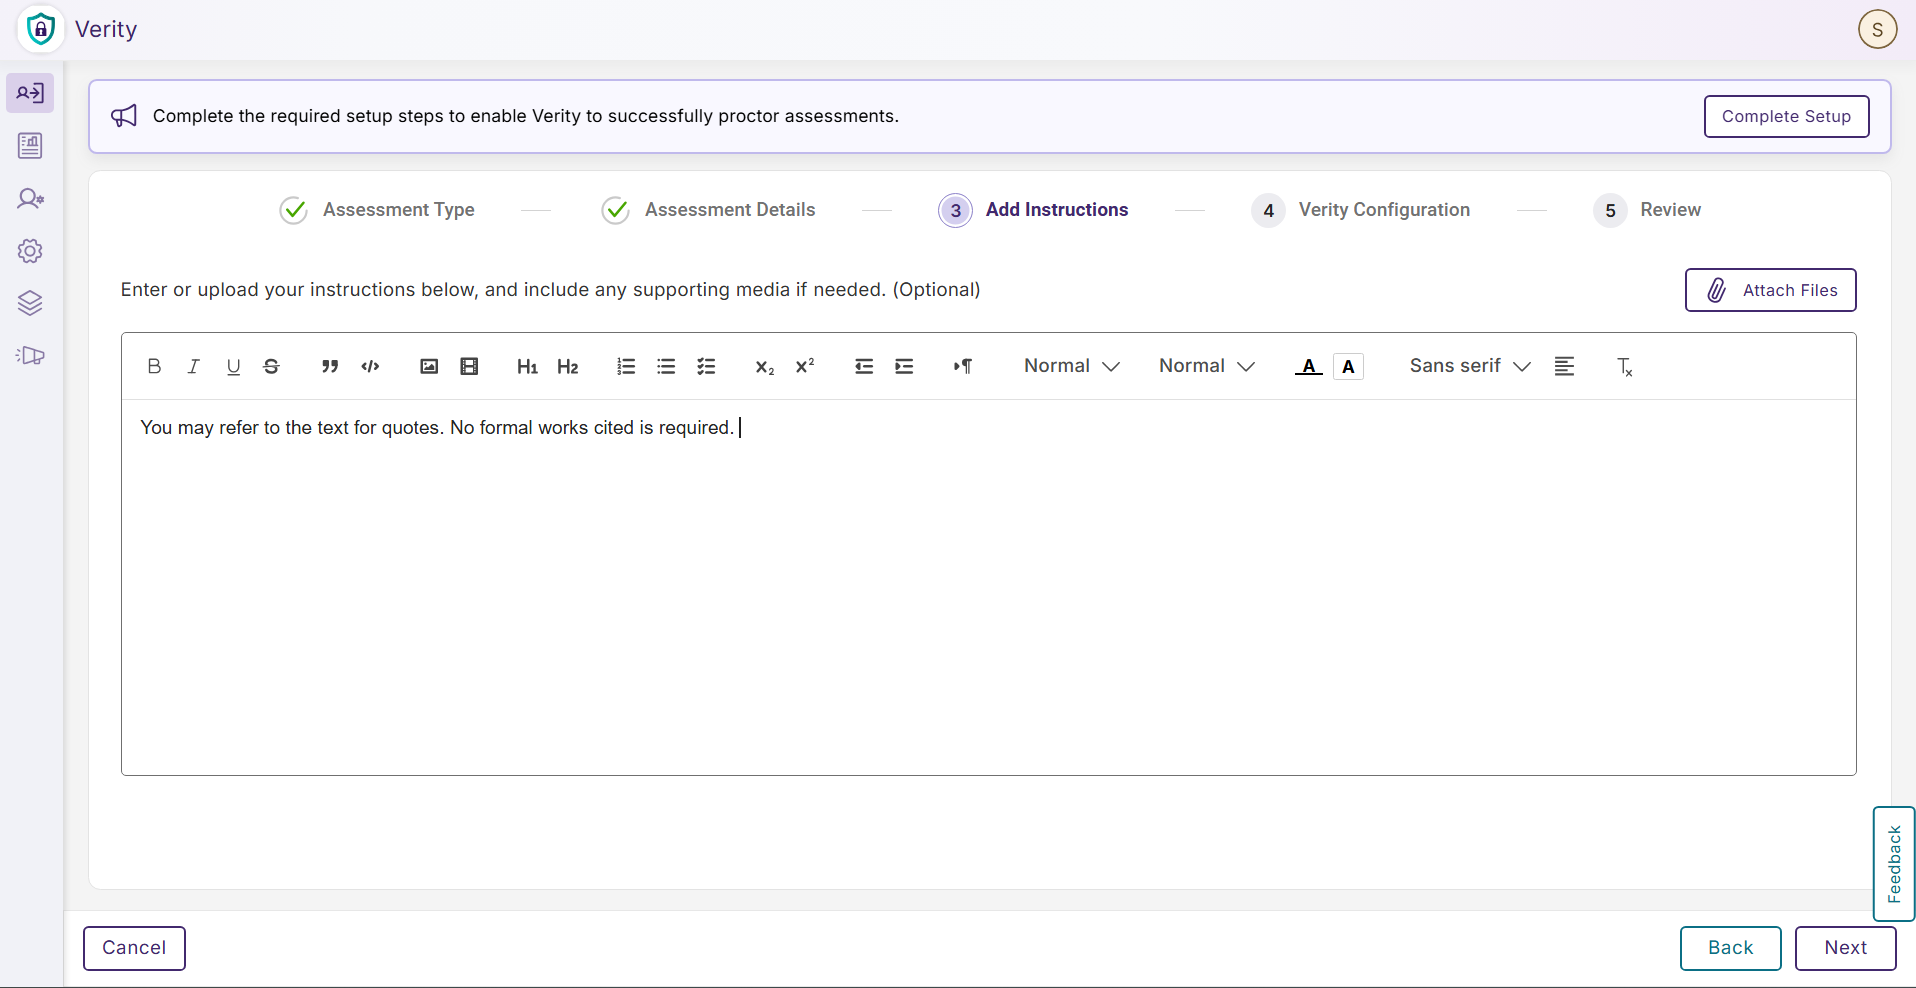The height and width of the screenshot is (988, 1916).
Task: Apply Heading 1 style
Action: (x=527, y=366)
